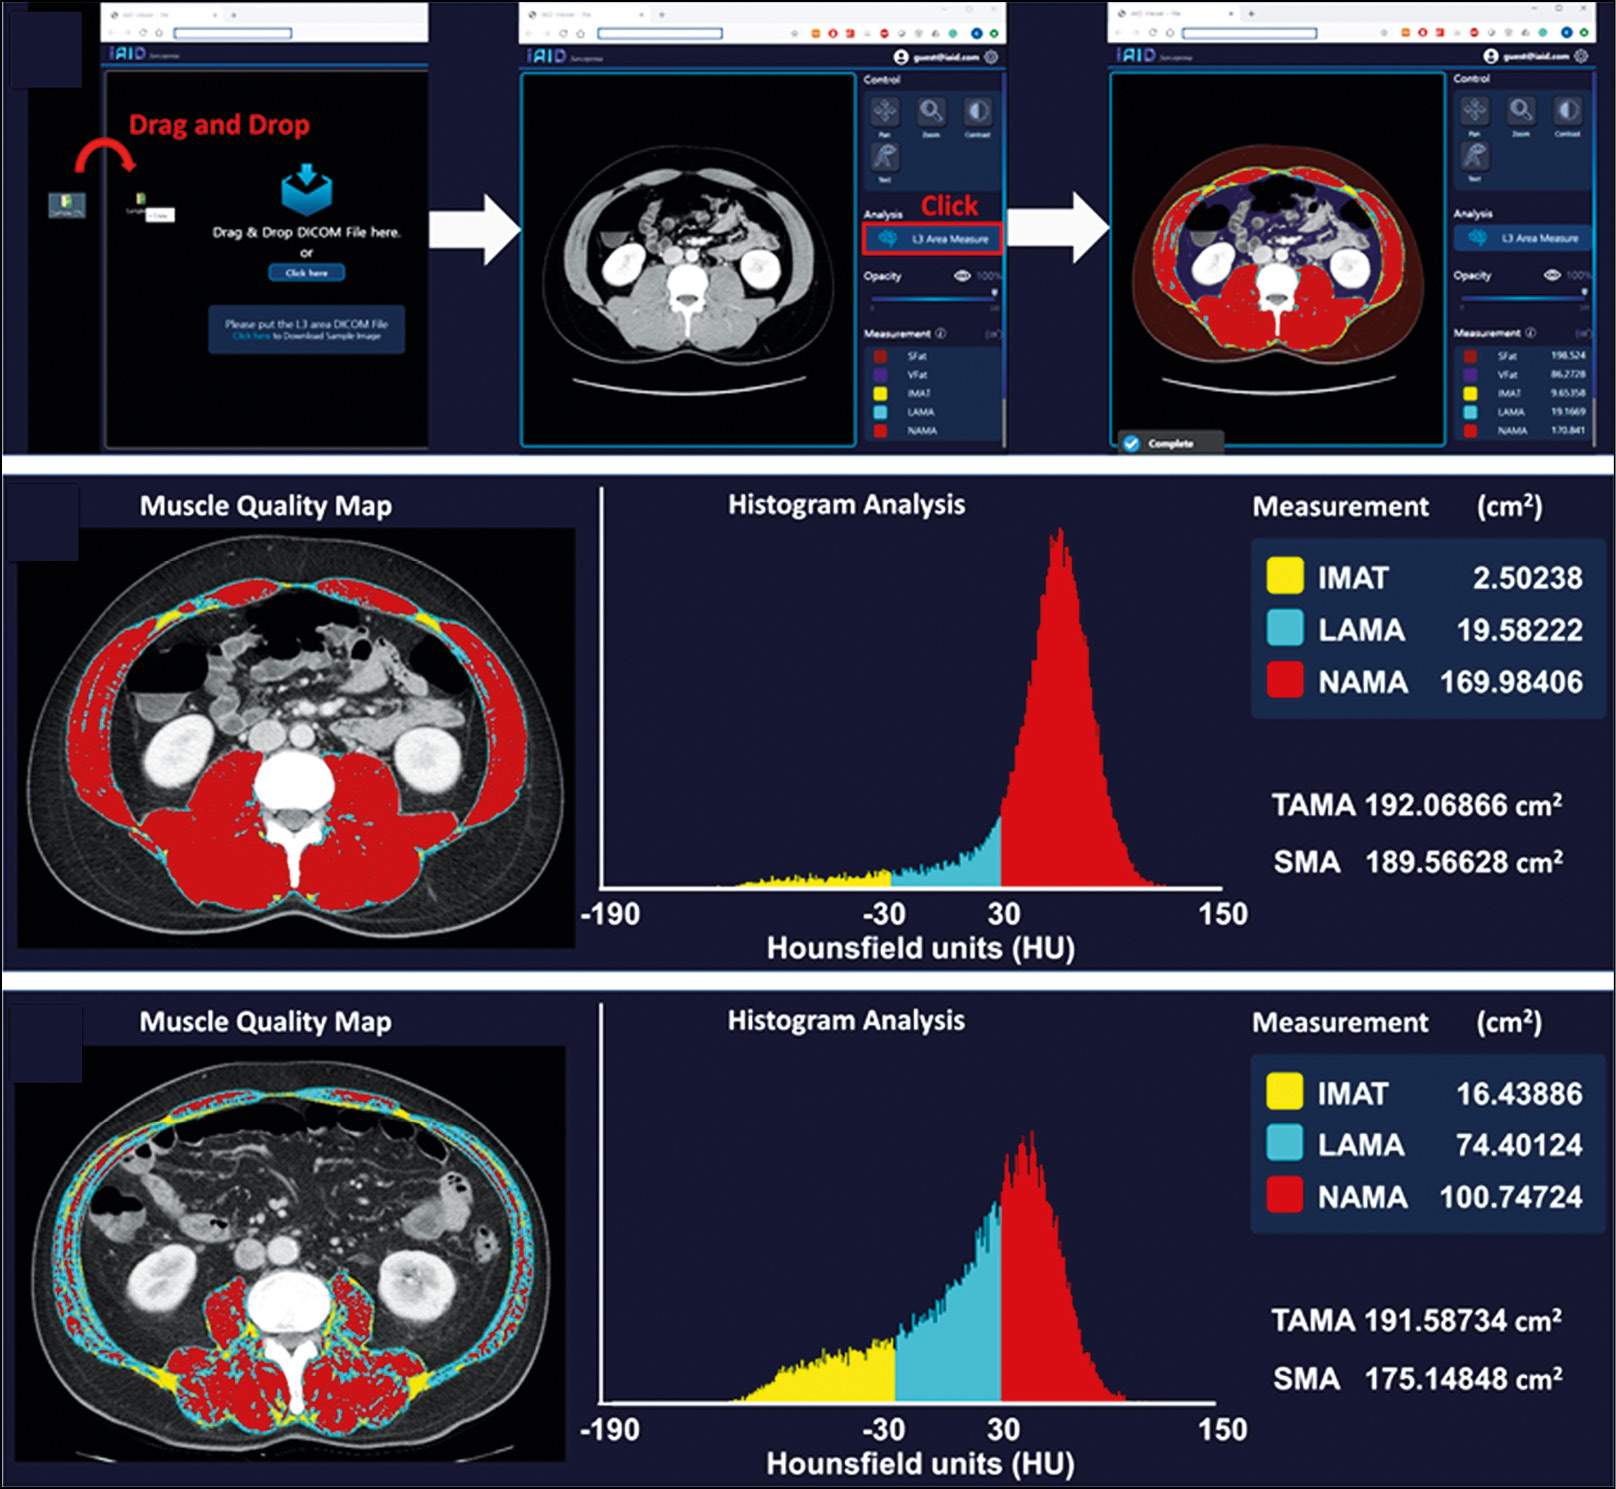Hide overlay using eye icon in segmented viewer
The image size is (1616, 1489).
tap(1552, 275)
